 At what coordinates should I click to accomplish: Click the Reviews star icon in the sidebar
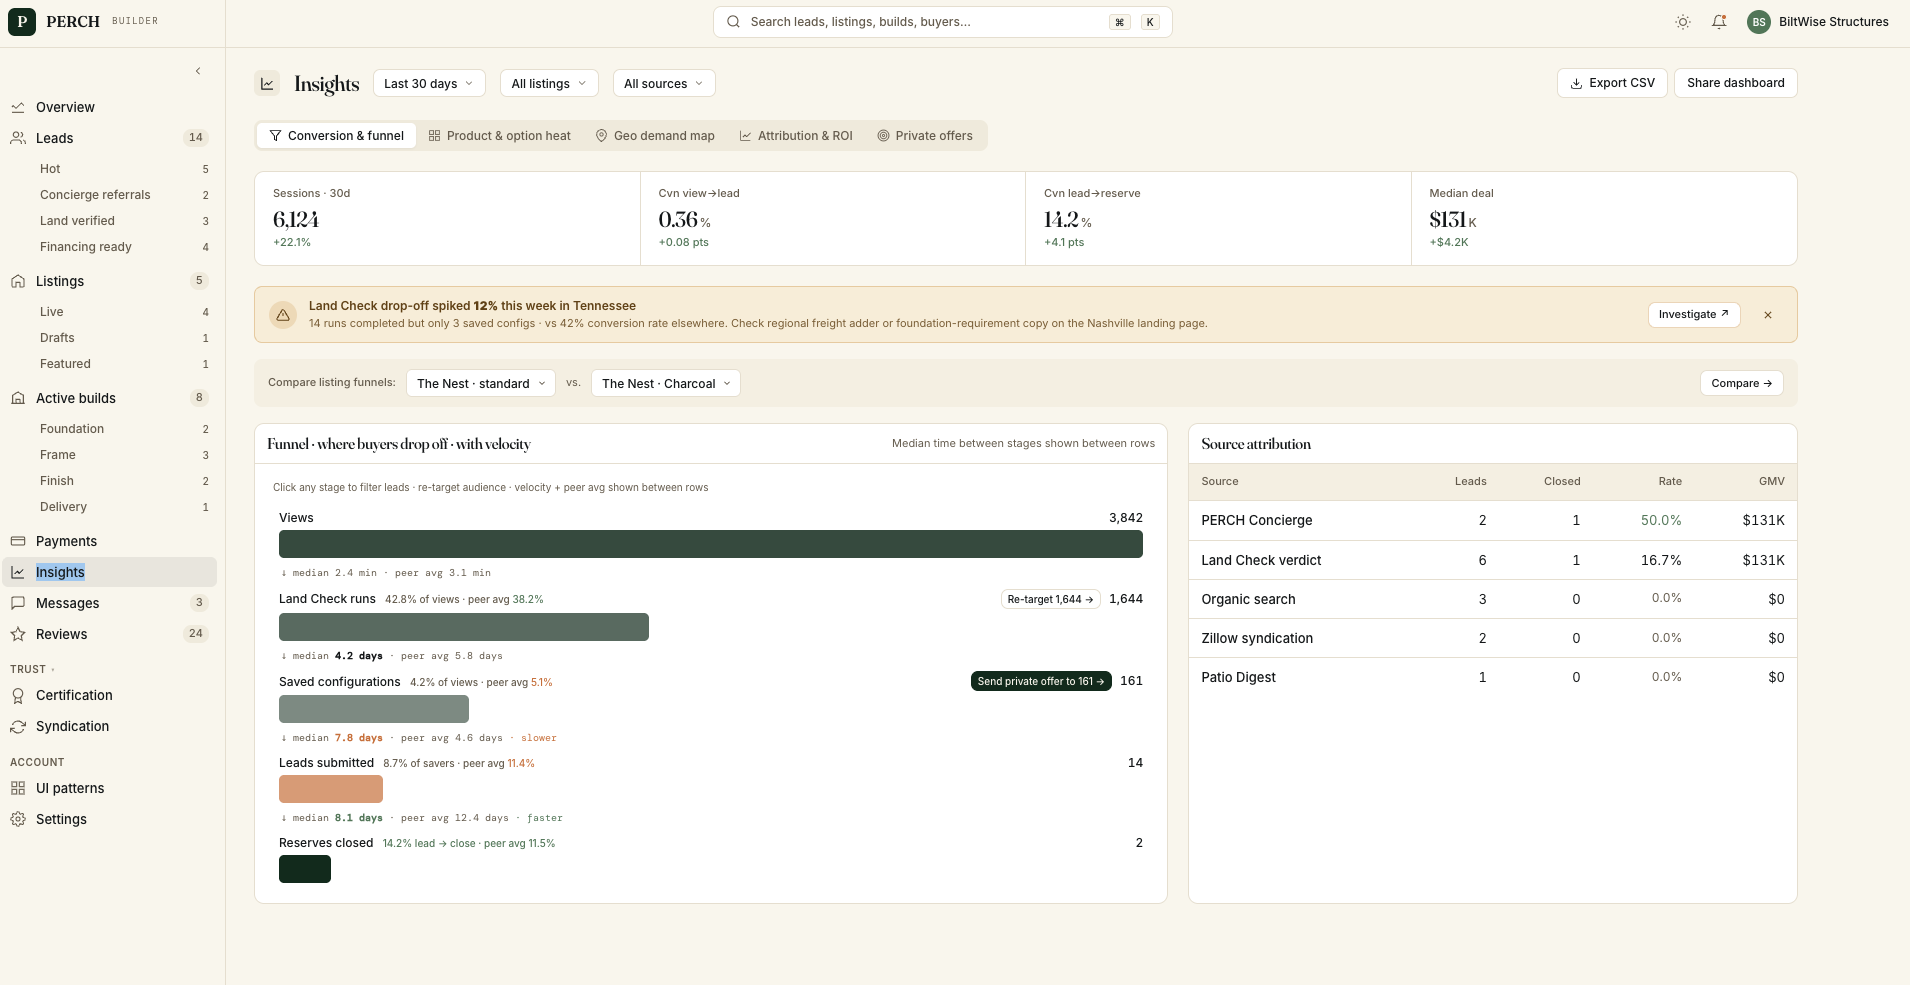pyautogui.click(x=18, y=634)
